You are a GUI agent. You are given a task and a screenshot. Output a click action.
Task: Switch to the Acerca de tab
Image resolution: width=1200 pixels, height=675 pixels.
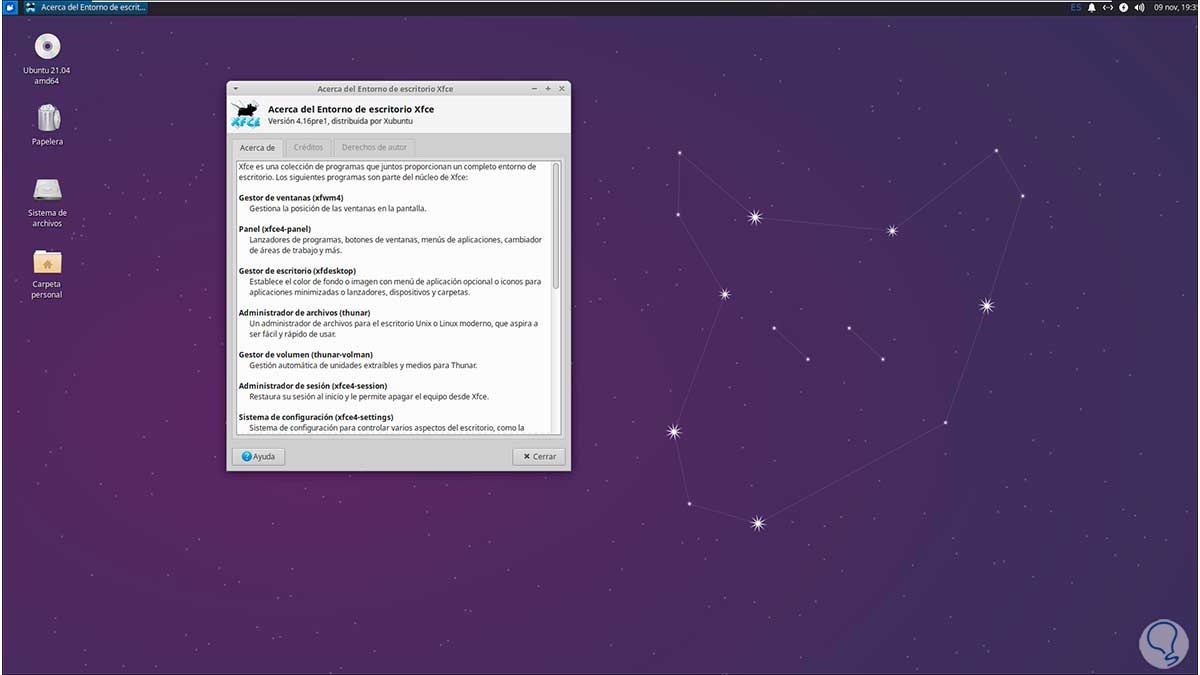257,147
